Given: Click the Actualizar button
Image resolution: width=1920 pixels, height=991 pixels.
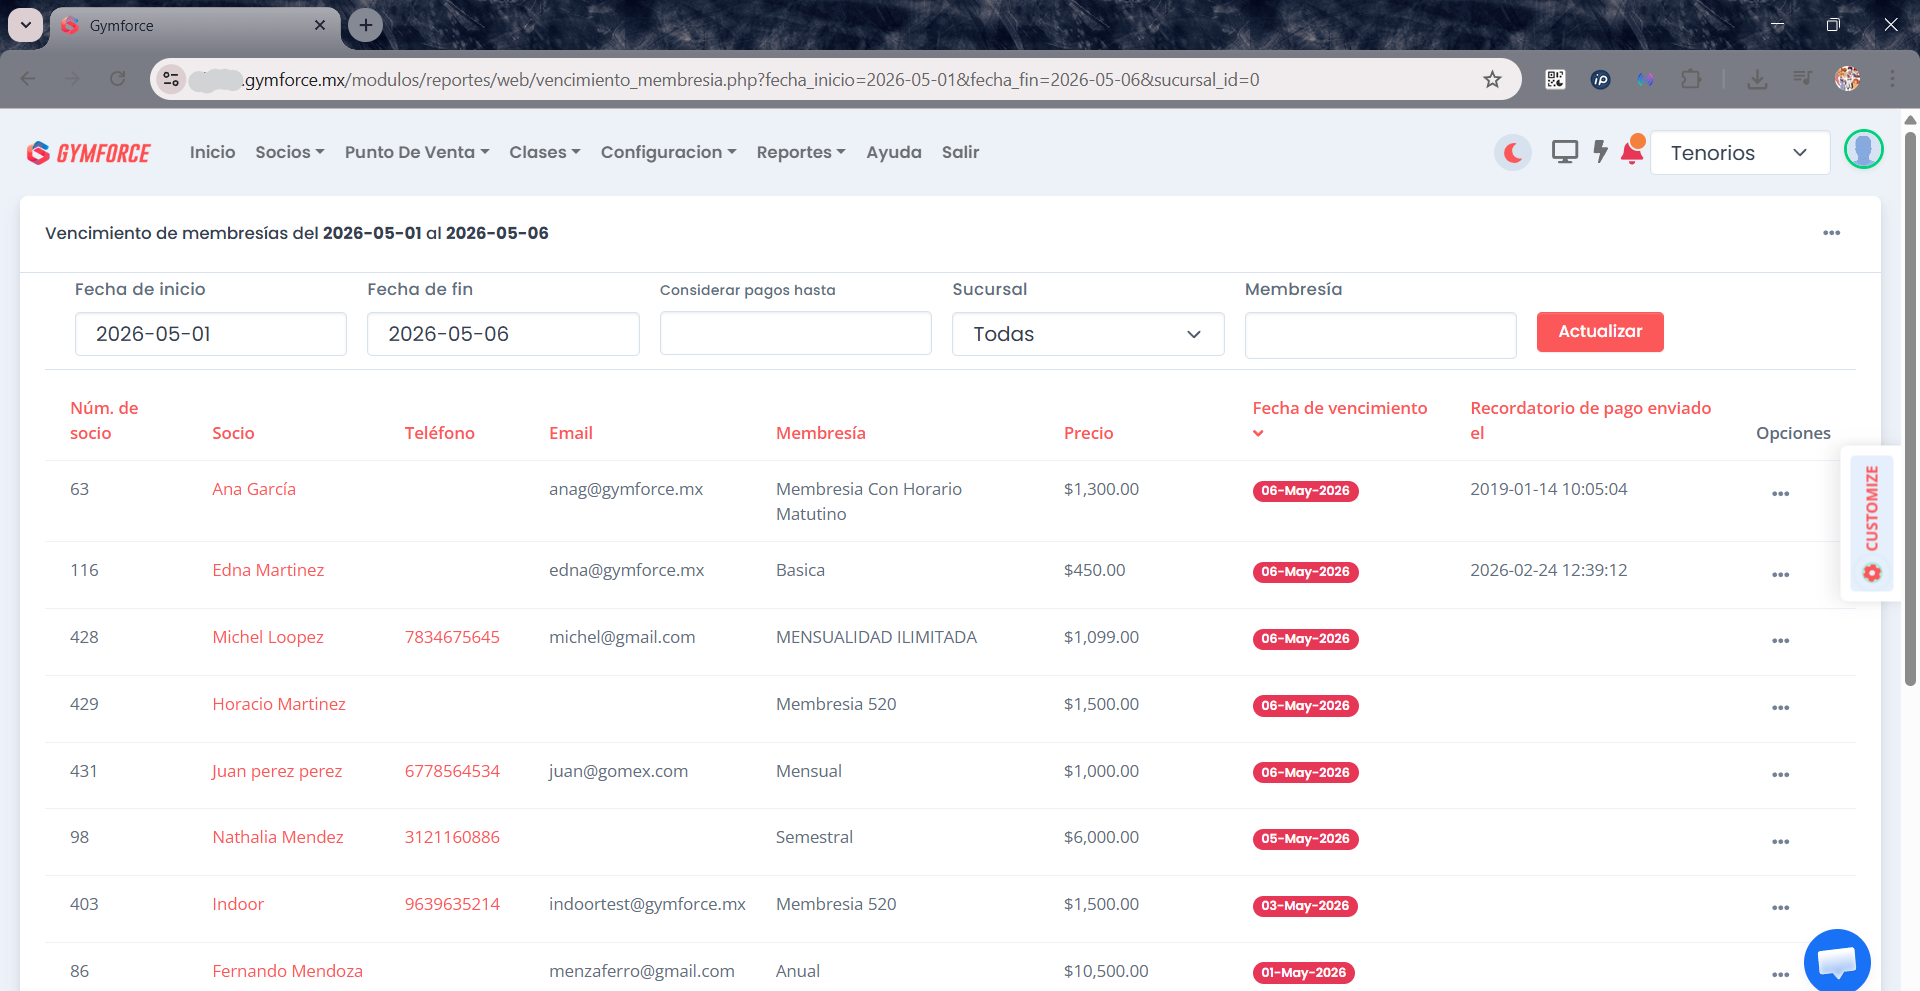Looking at the screenshot, I should (1600, 332).
